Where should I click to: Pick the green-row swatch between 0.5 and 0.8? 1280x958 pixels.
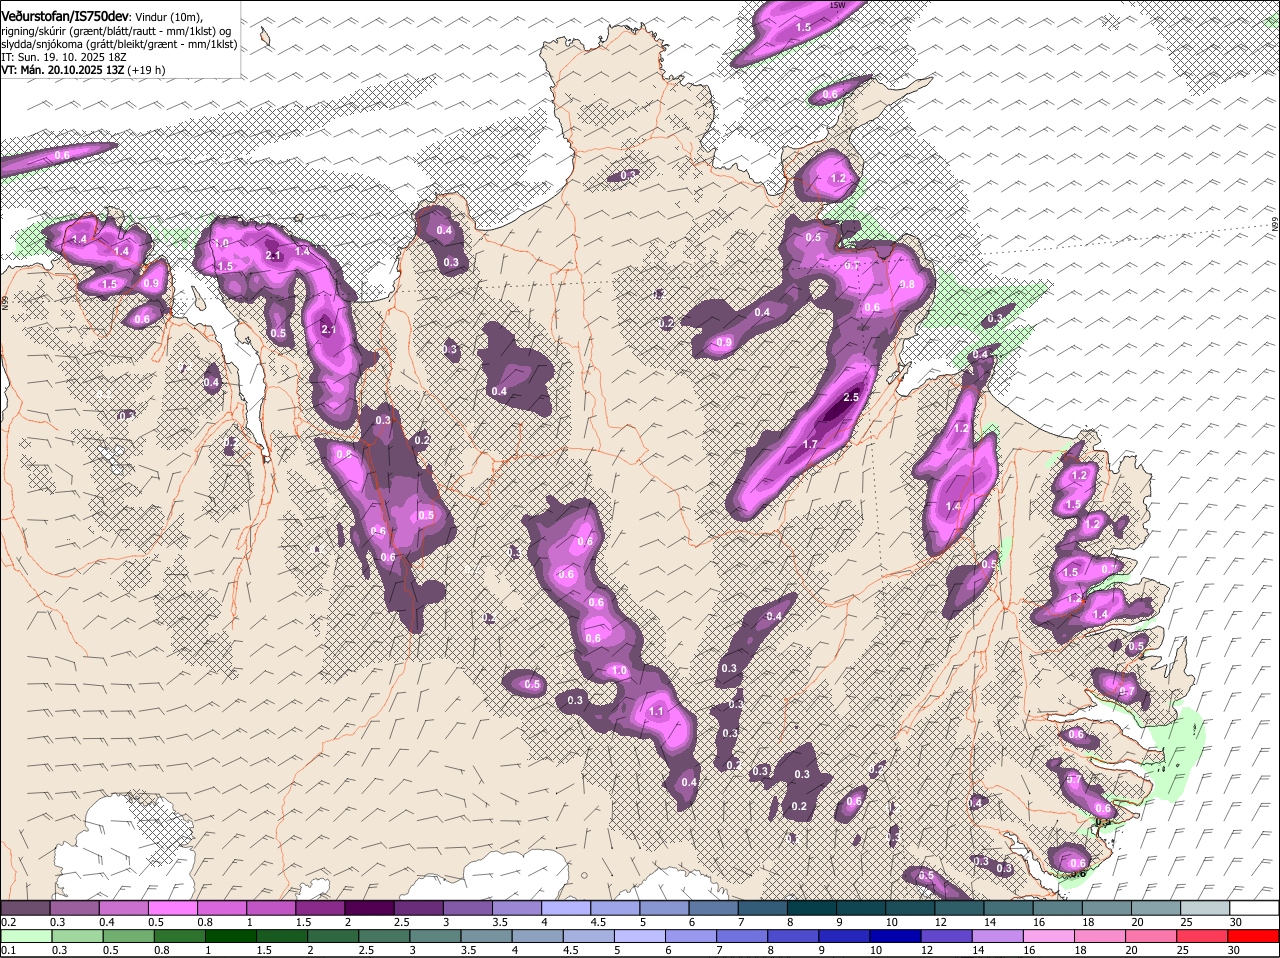click(130, 936)
